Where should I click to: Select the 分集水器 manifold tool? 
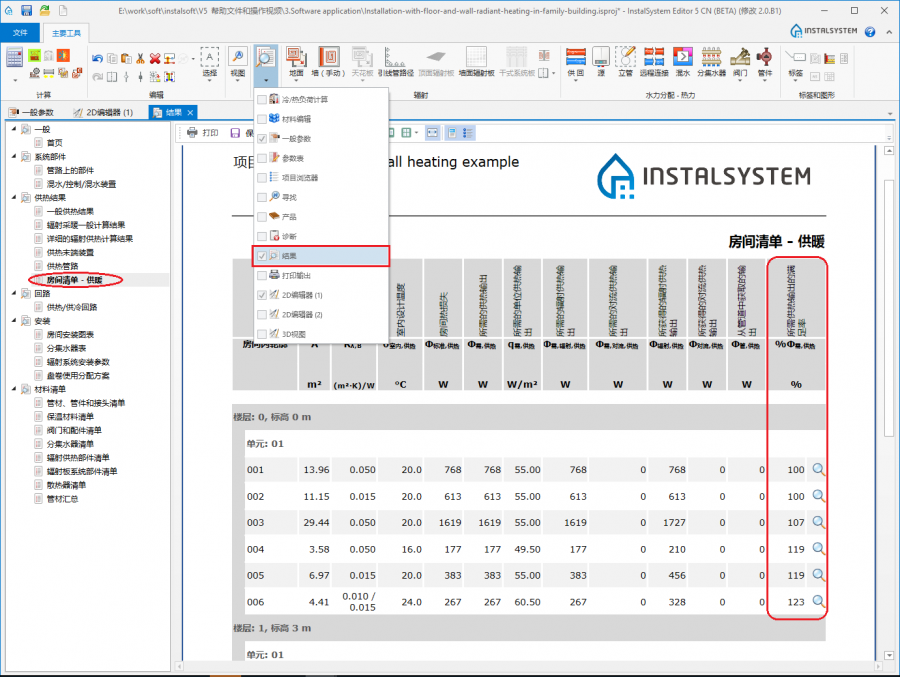pos(710,57)
